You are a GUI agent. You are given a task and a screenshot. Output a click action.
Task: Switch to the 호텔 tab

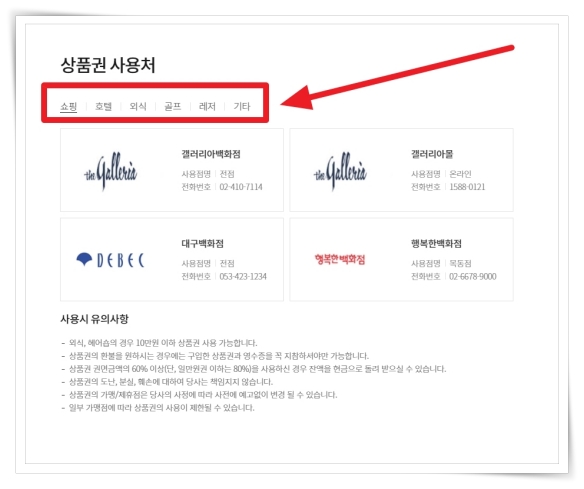[x=103, y=107]
